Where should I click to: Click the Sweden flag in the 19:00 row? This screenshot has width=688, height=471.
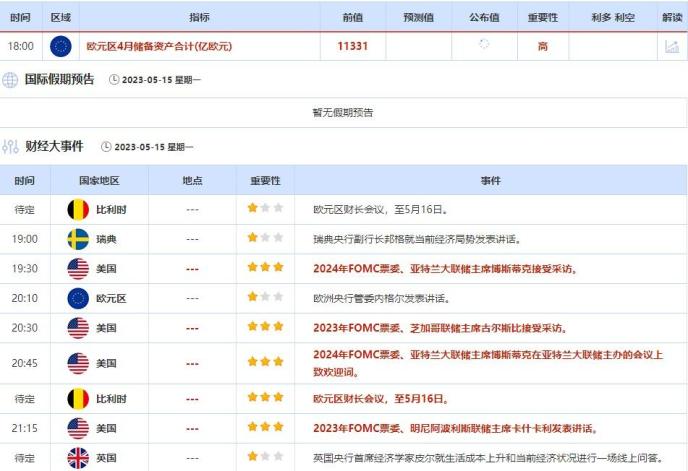click(x=78, y=239)
